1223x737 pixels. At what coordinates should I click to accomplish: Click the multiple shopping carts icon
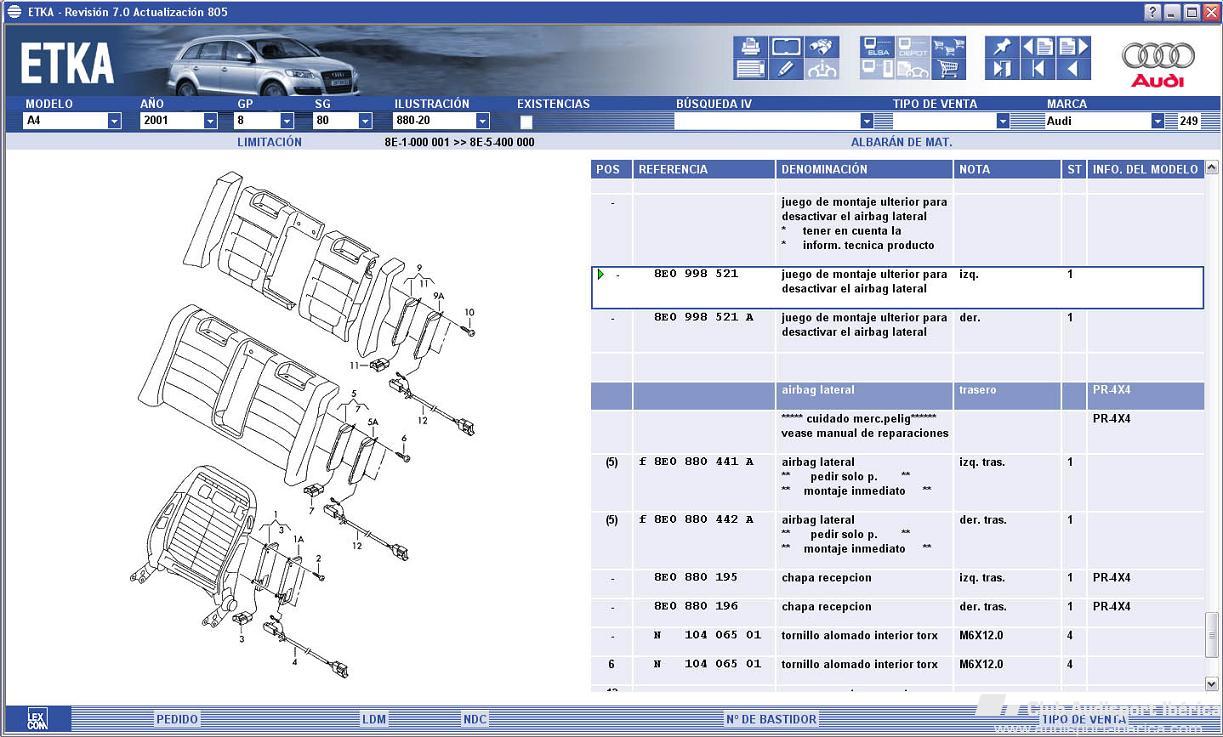click(948, 47)
